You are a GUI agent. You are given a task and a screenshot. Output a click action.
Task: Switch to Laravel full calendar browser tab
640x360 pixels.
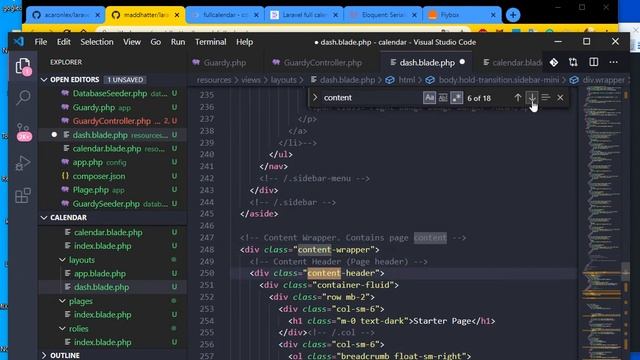coord(304,15)
